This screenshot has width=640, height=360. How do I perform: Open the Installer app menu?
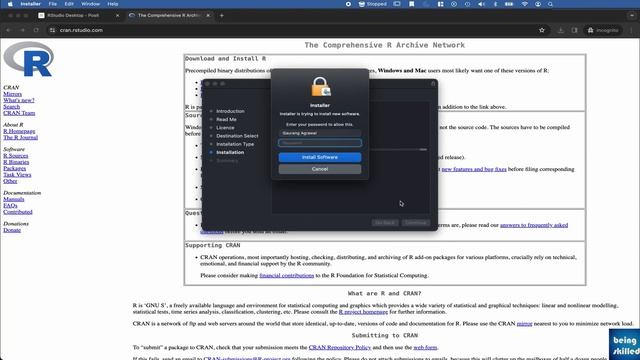(31, 4)
